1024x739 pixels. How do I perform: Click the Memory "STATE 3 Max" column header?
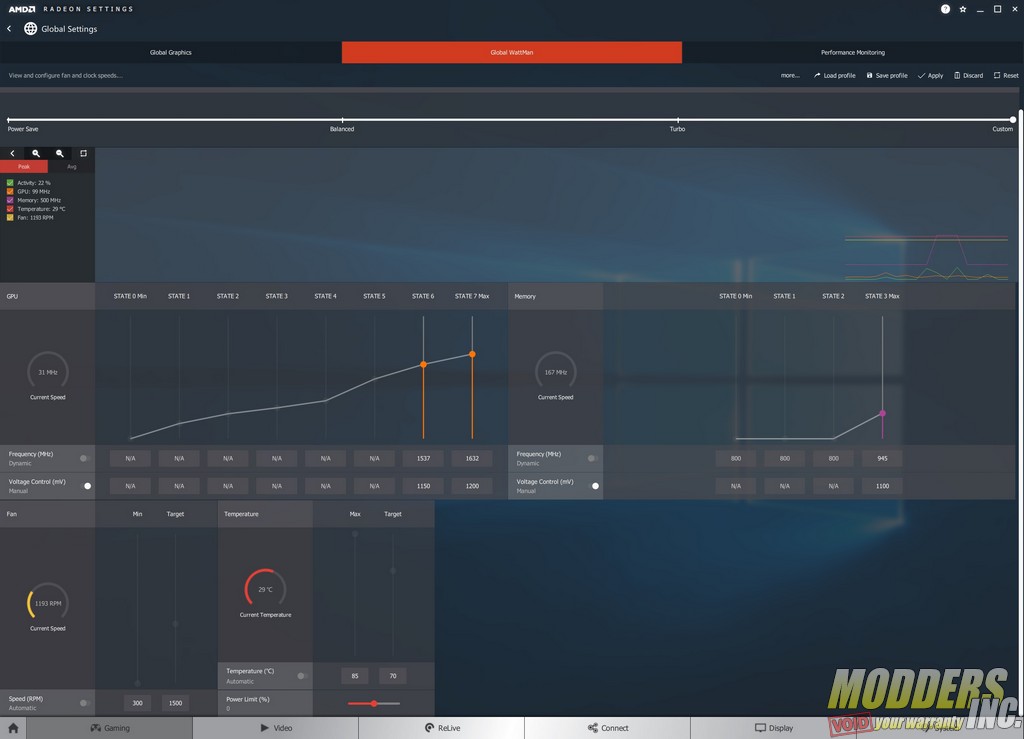pyautogui.click(x=882, y=296)
